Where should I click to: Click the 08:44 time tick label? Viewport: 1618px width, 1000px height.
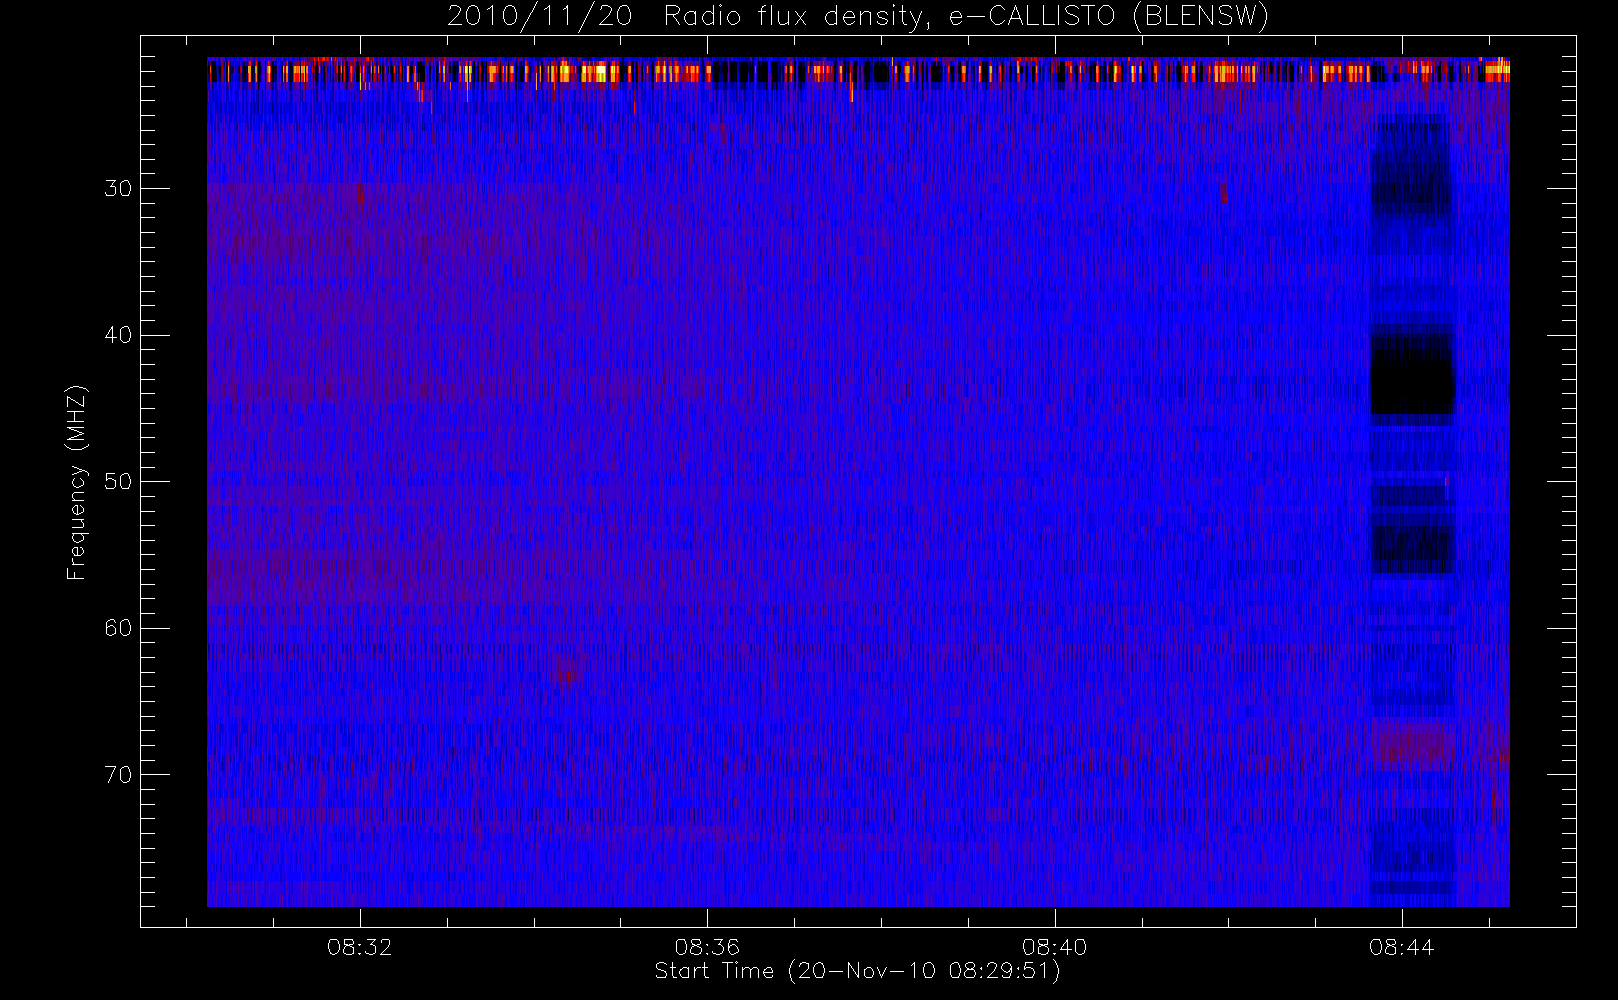point(1401,947)
